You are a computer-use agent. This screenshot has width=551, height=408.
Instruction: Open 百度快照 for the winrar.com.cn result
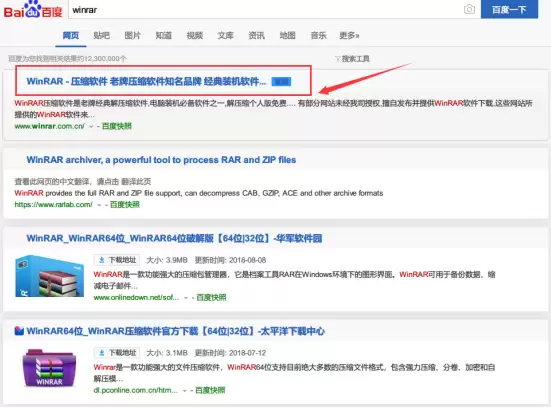(117, 126)
